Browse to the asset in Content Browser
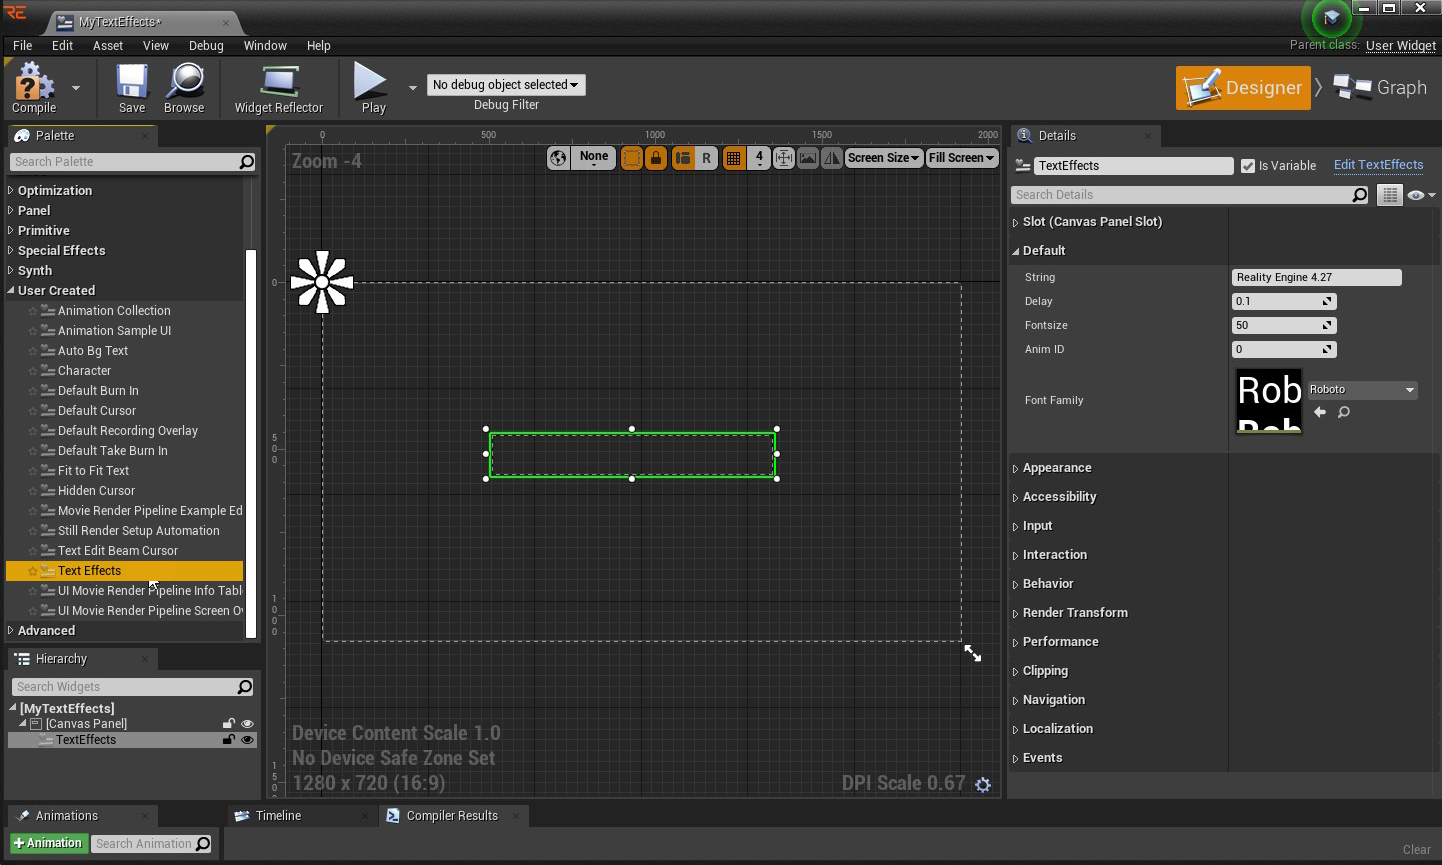Viewport: 1442px width, 865px height. point(184,88)
